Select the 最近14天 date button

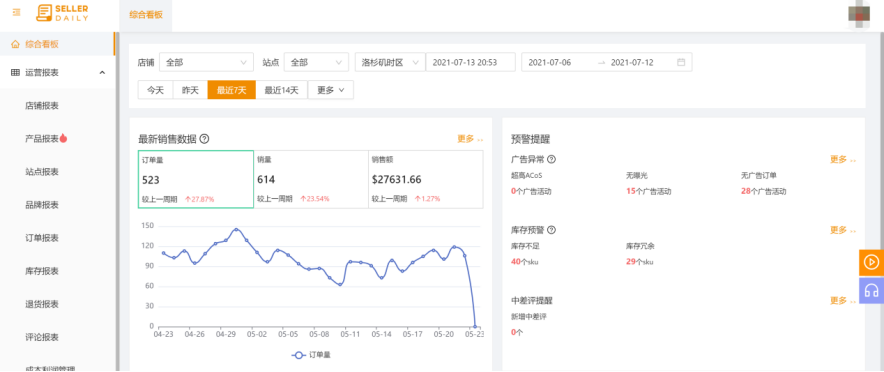click(x=281, y=90)
